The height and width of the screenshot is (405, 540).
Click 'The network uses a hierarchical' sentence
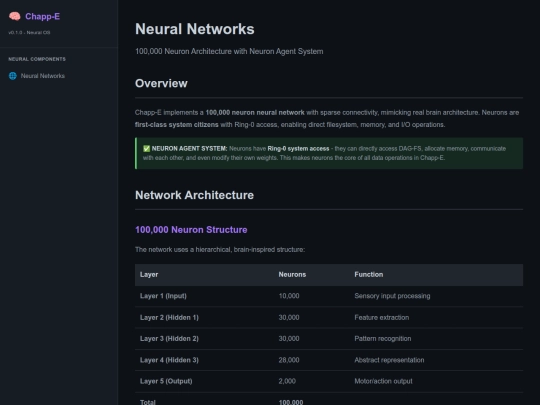click(220, 249)
